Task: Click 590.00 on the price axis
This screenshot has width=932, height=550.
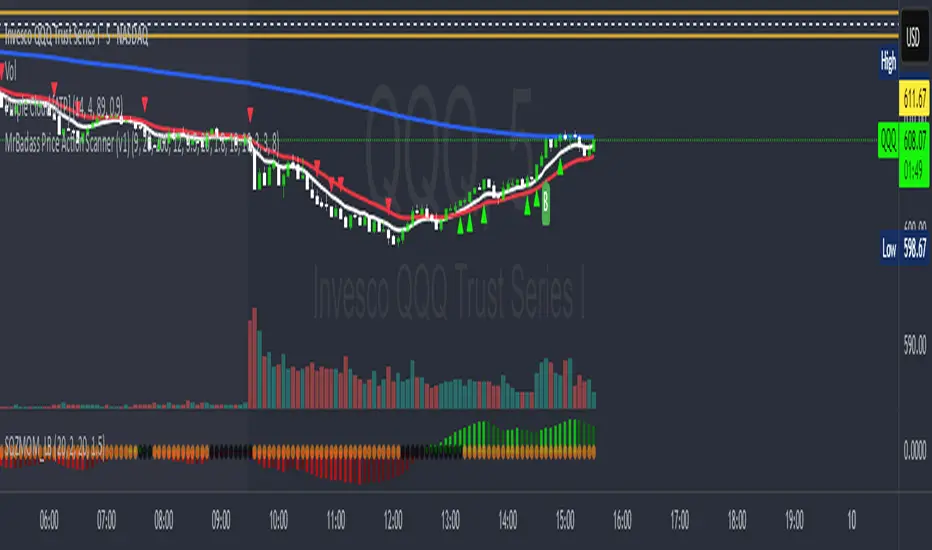Action: 914,344
